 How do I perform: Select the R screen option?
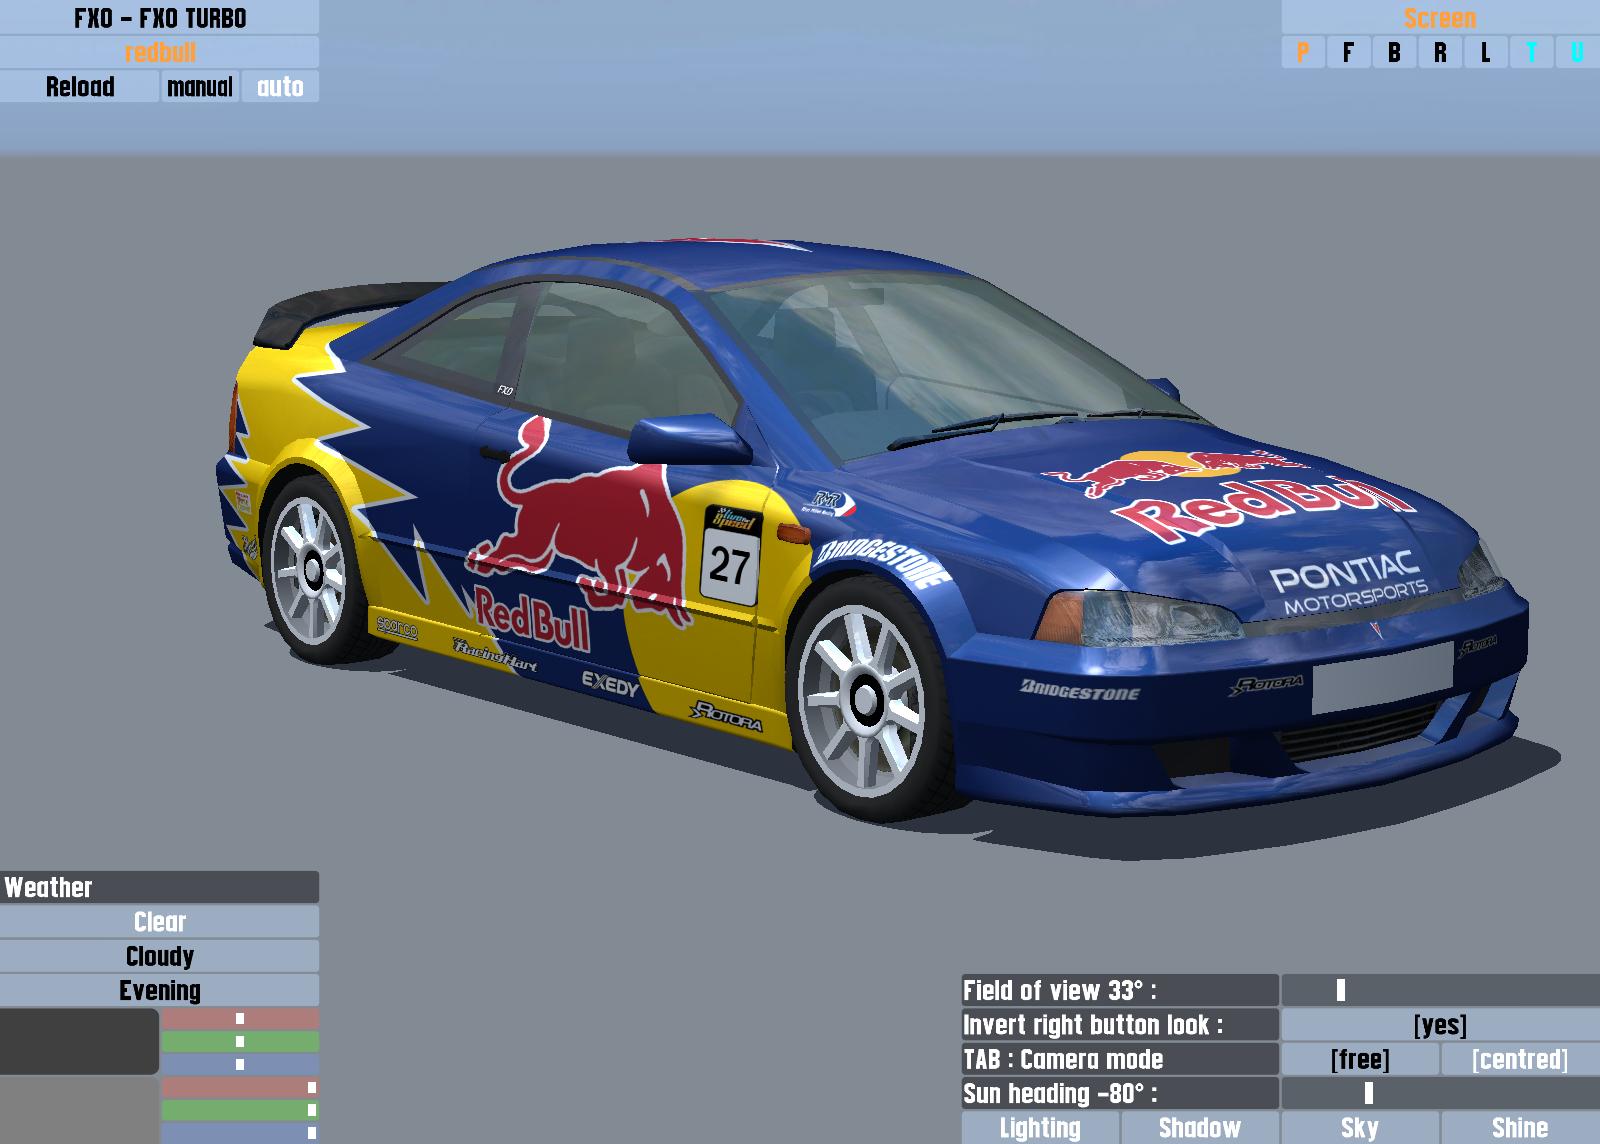pos(1440,52)
